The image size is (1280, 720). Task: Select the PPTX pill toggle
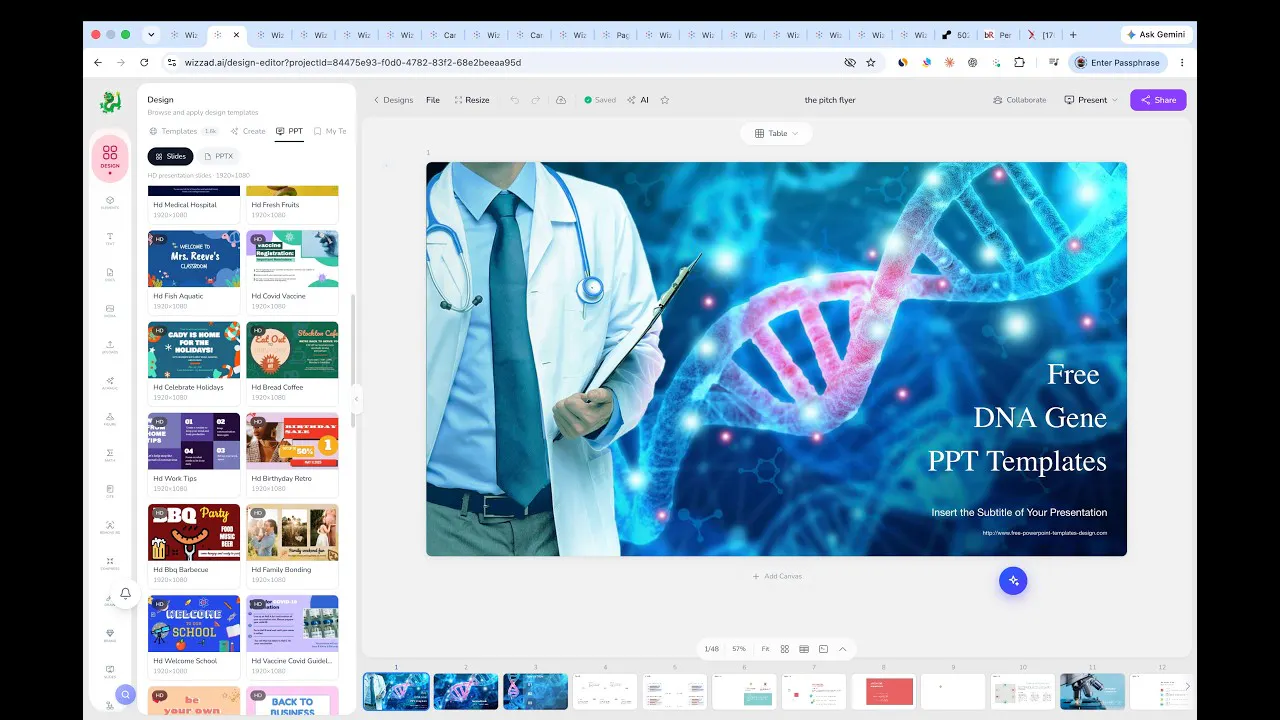tap(219, 156)
